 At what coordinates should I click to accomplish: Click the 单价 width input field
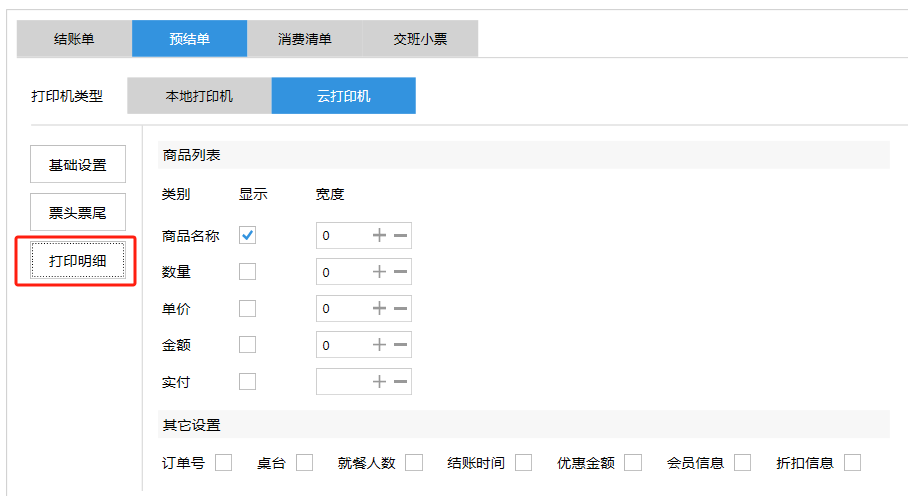point(341,308)
